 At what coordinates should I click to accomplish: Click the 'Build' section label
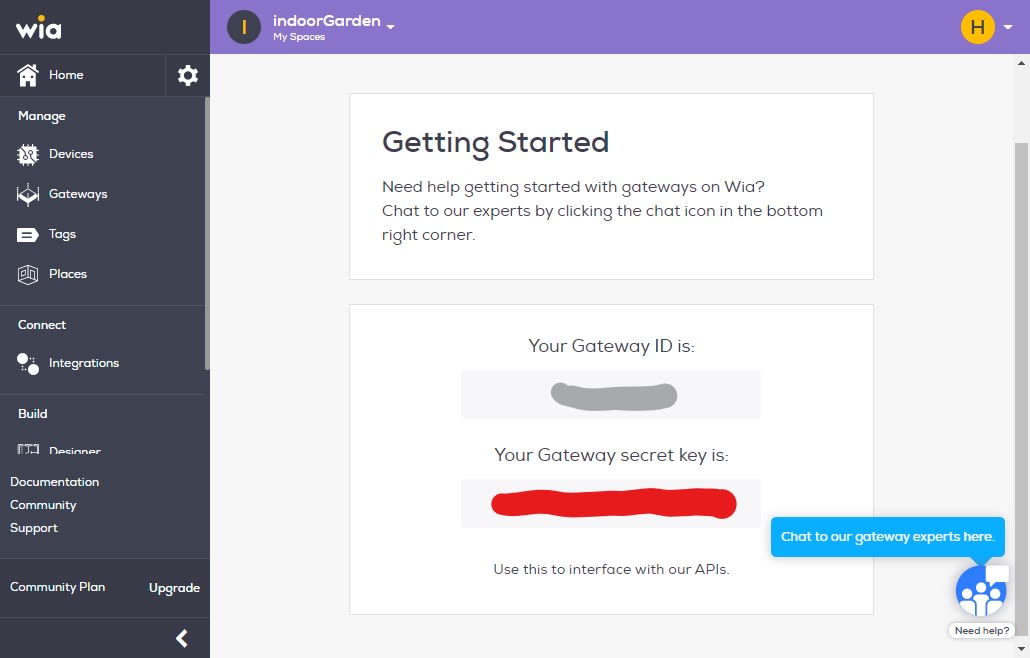32,414
